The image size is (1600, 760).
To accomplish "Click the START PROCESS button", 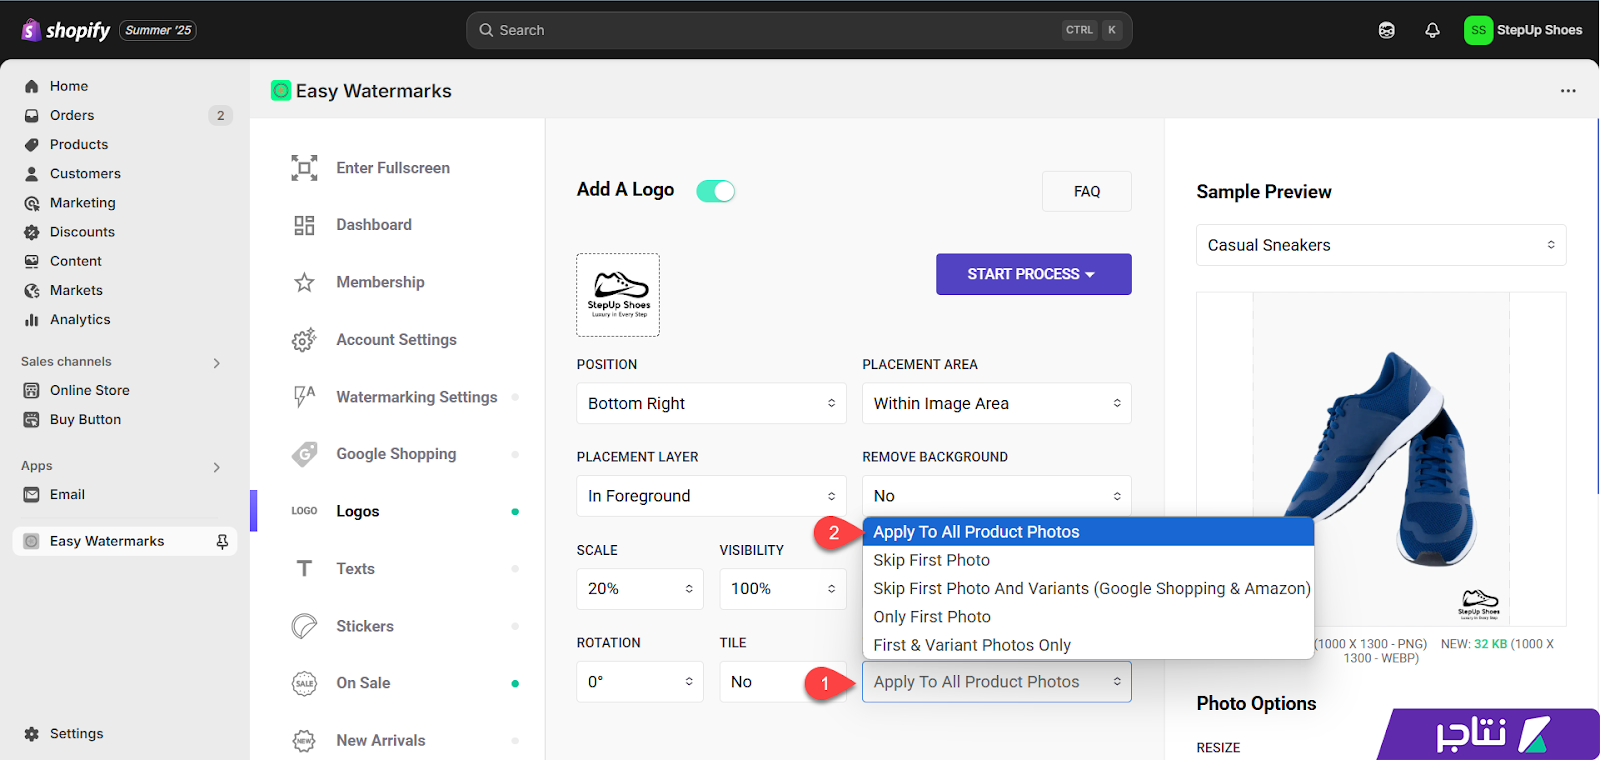I will tap(1033, 274).
